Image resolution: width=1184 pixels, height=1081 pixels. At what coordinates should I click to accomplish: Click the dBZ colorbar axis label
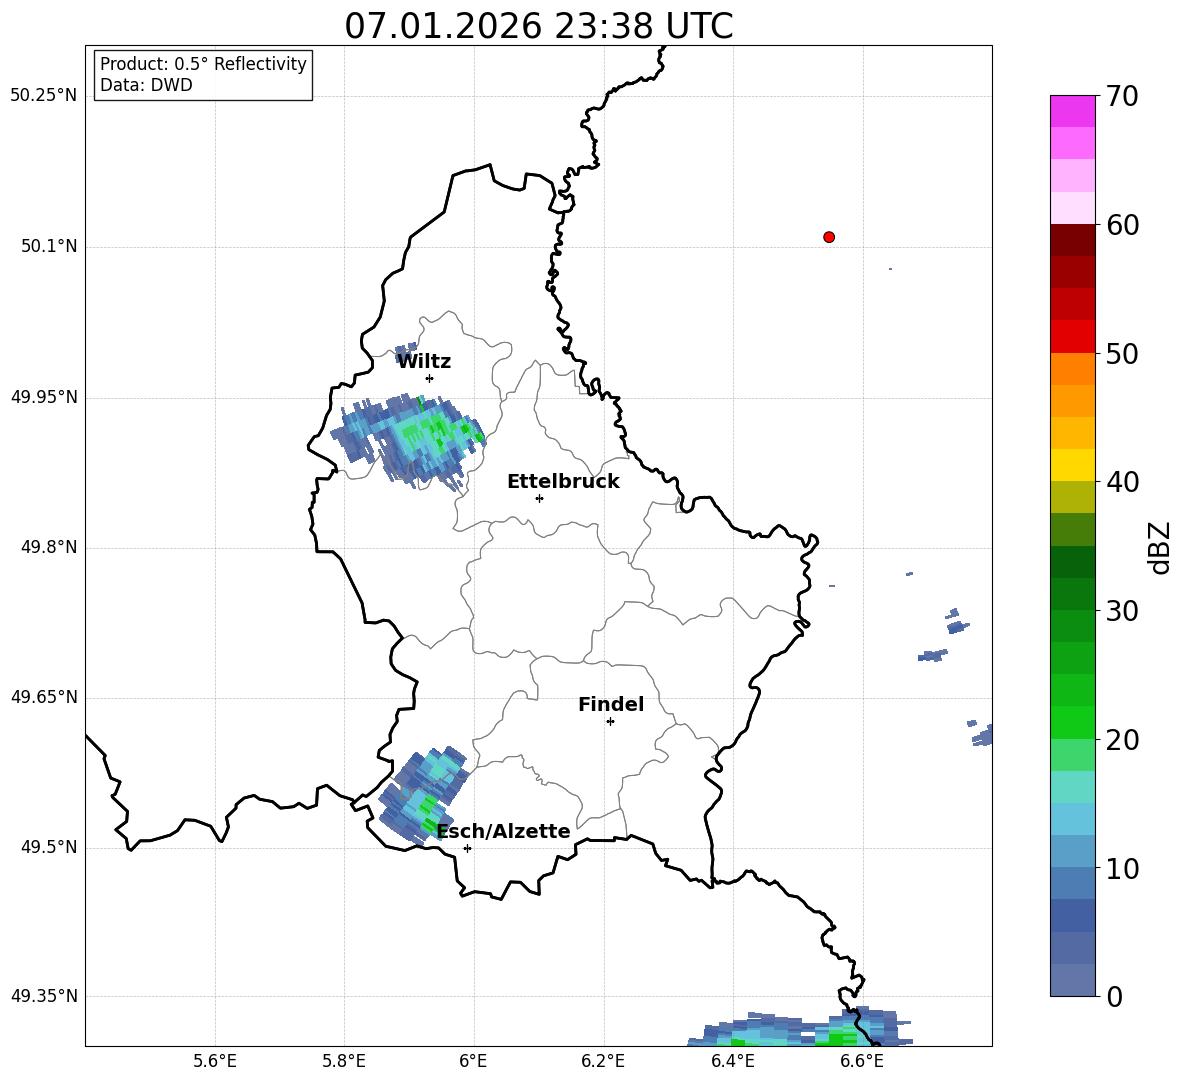click(1159, 547)
